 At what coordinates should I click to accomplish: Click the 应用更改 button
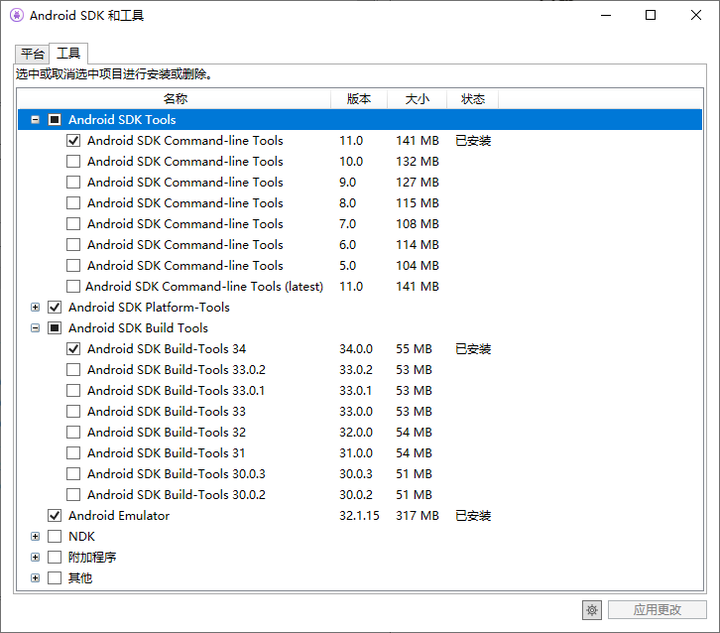point(657,610)
